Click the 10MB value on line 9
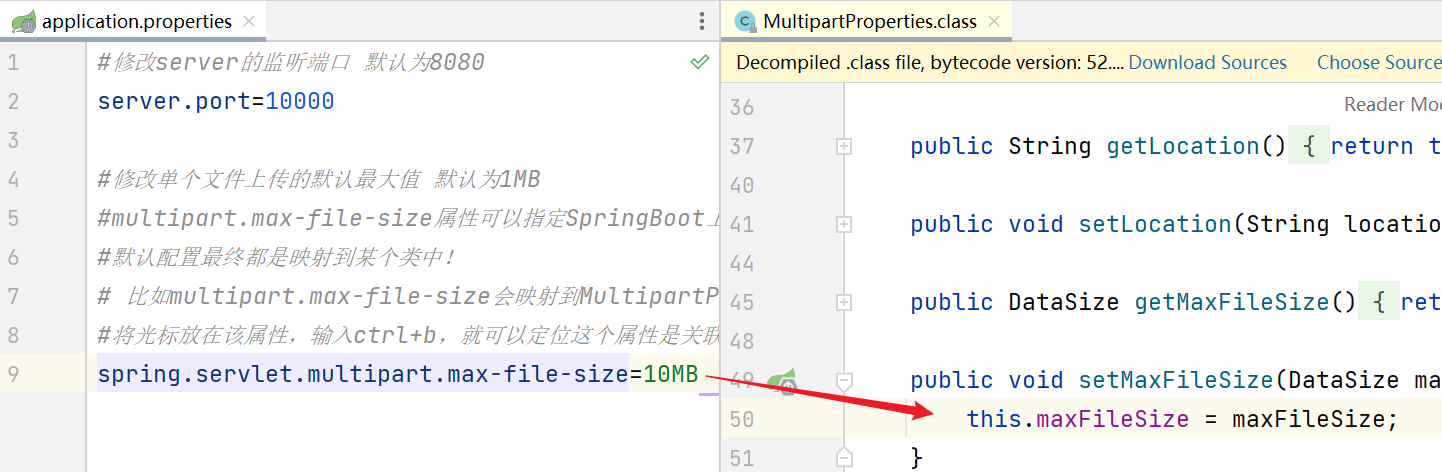 tap(670, 375)
